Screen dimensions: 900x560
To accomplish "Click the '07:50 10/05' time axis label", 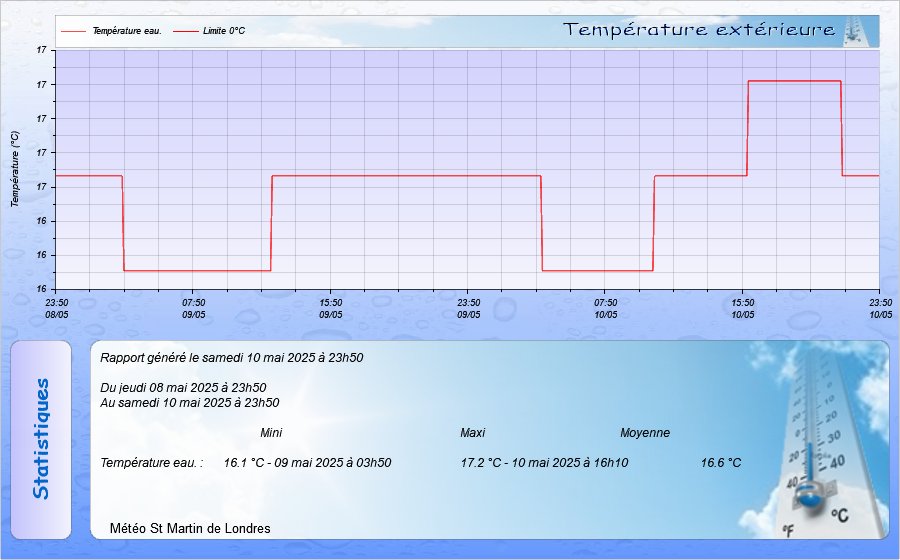I will pos(606,309).
